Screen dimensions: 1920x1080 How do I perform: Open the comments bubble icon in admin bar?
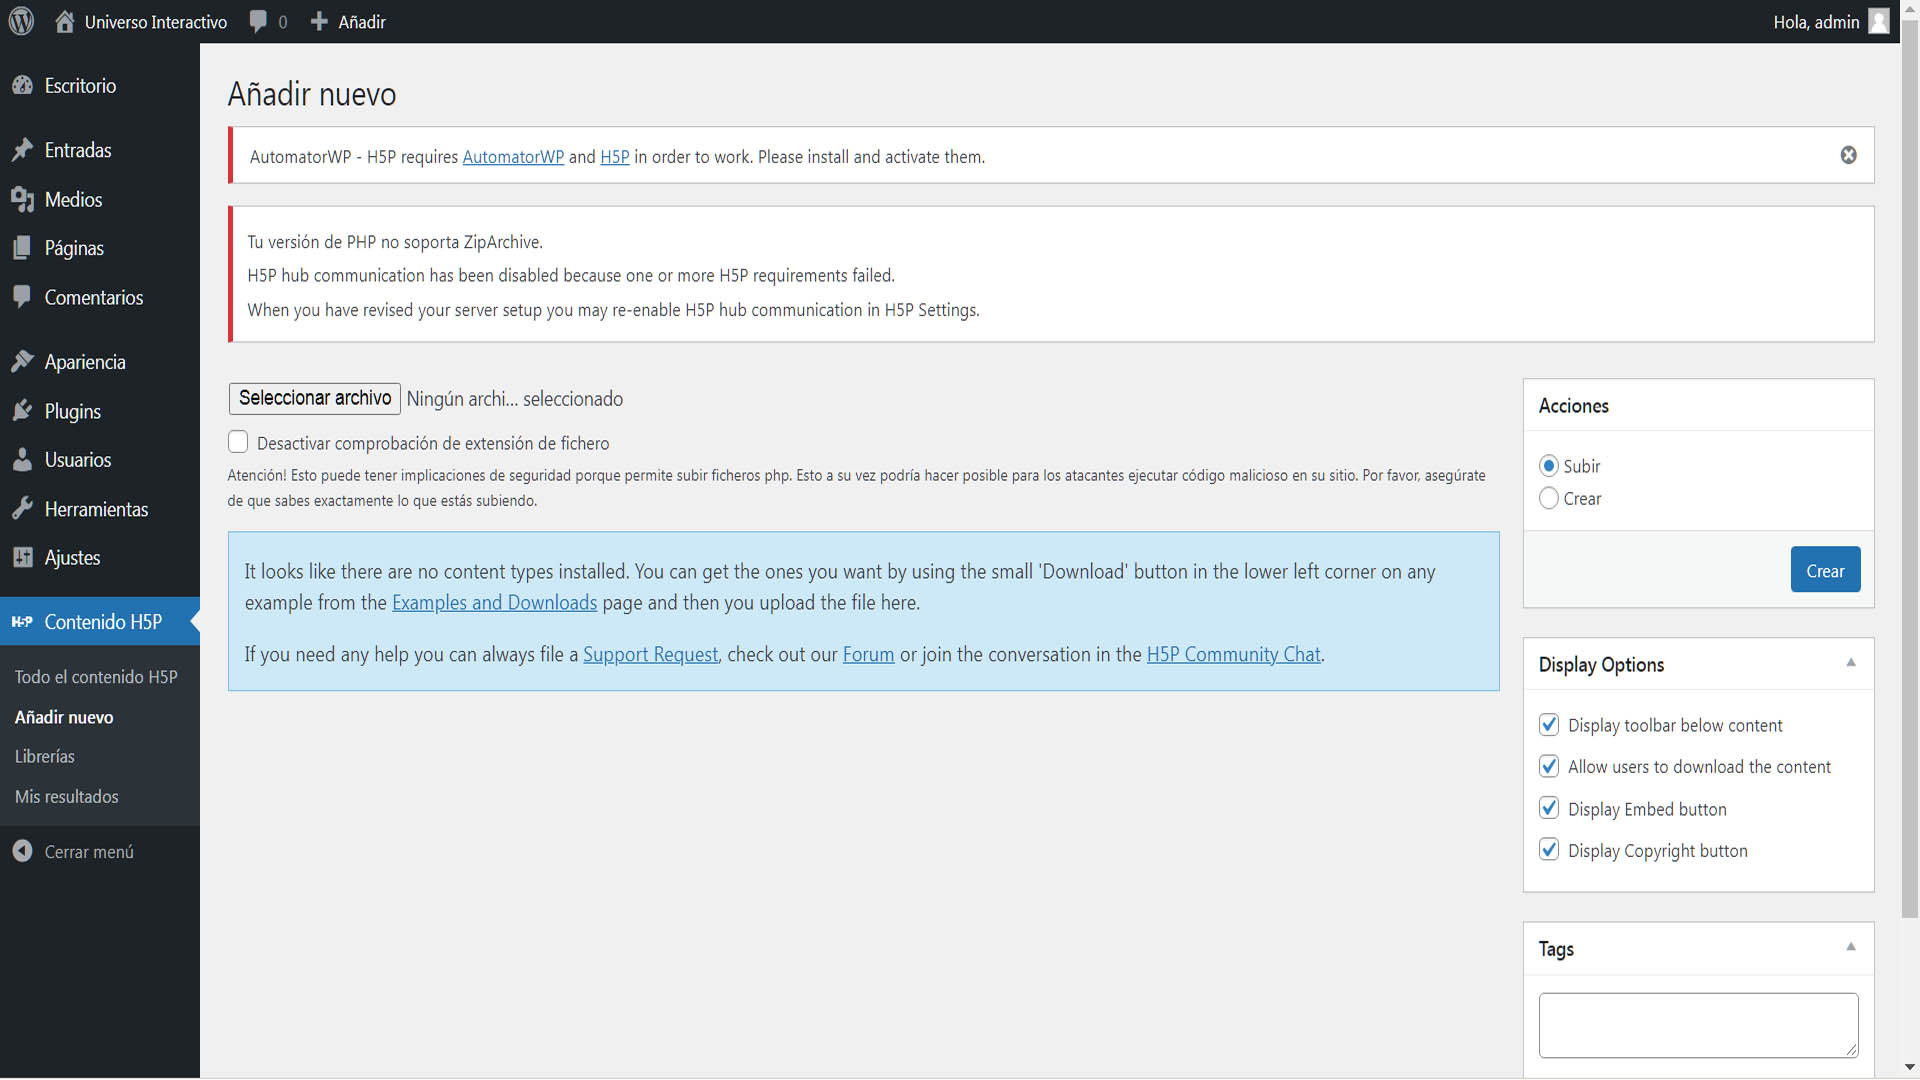258,21
